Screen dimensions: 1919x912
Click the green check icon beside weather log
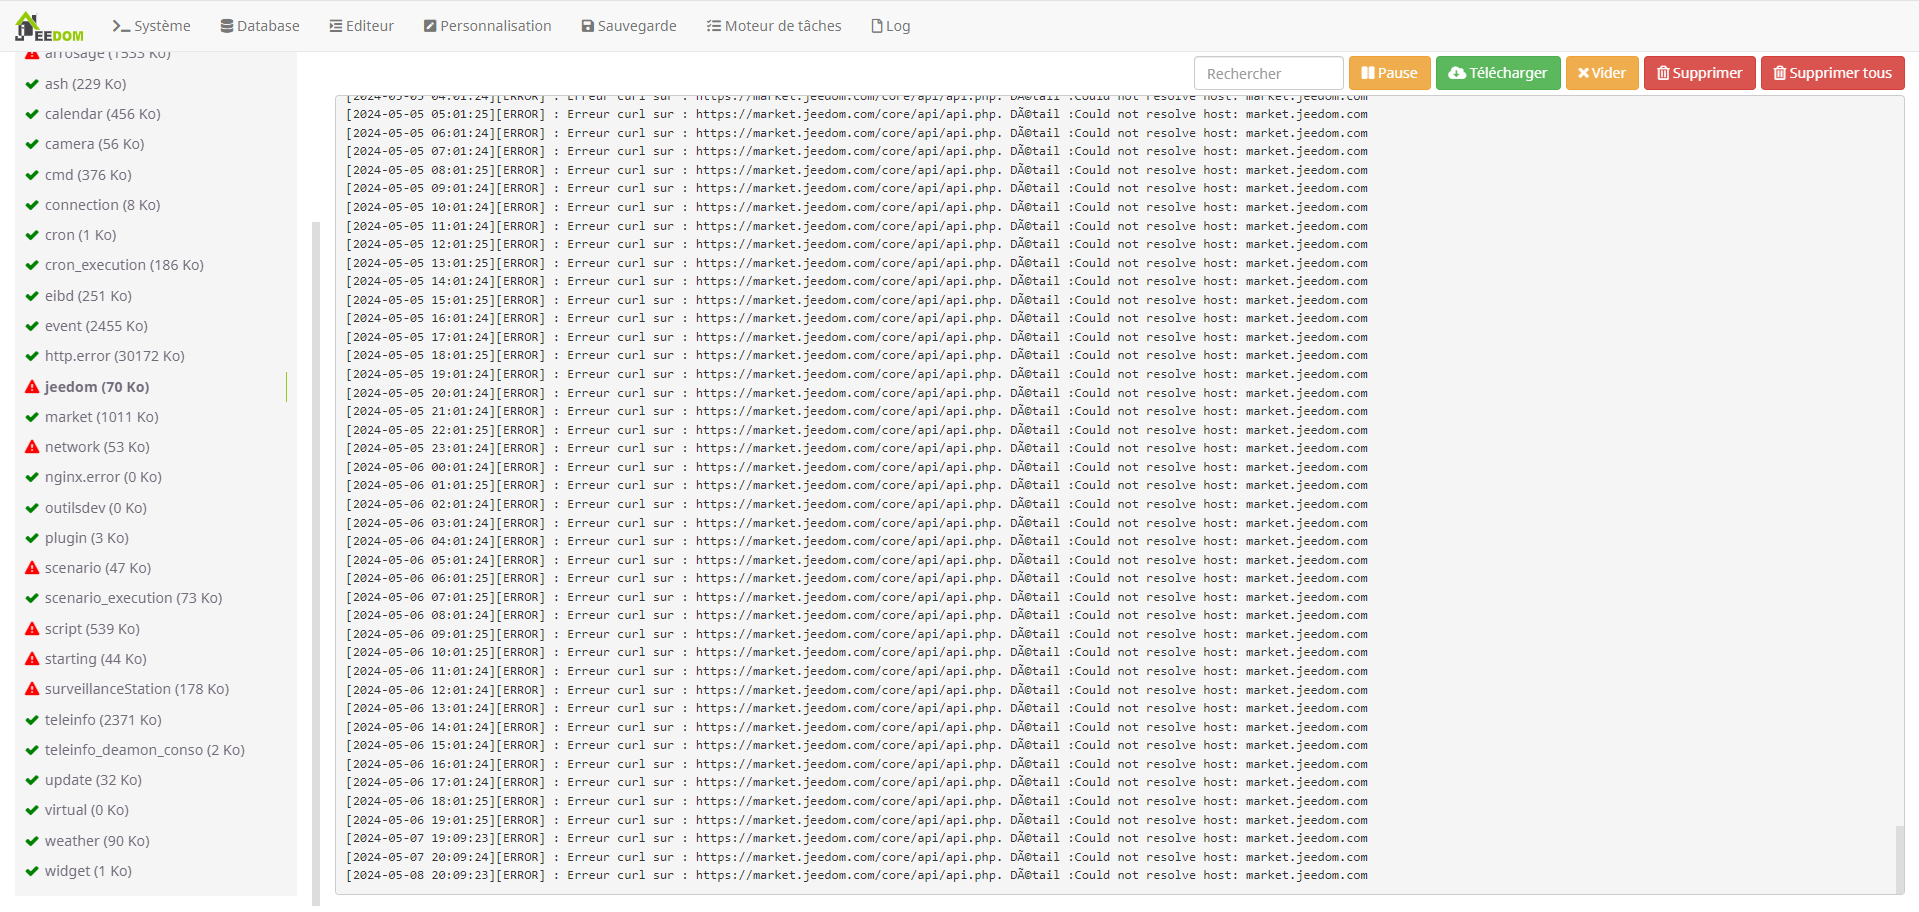coord(32,841)
